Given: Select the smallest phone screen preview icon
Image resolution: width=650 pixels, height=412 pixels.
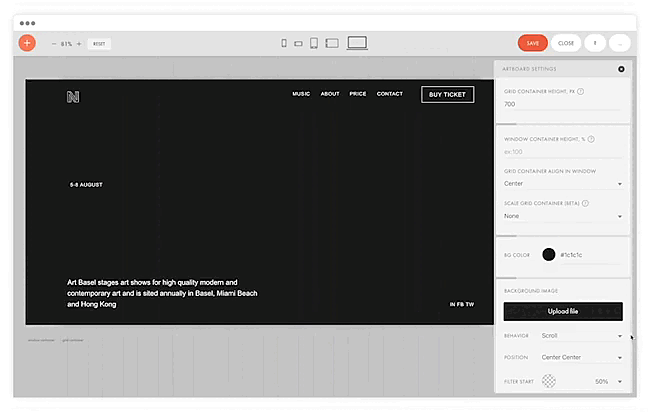Looking at the screenshot, I should click(284, 43).
